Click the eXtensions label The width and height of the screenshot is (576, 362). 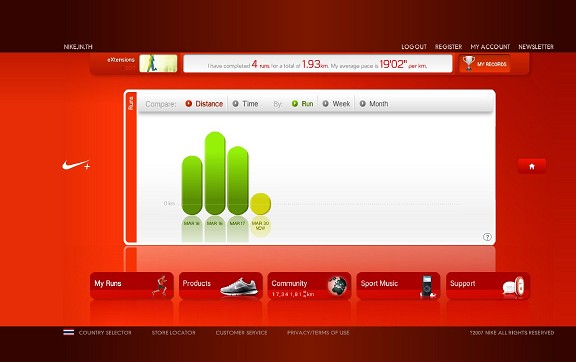121,60
